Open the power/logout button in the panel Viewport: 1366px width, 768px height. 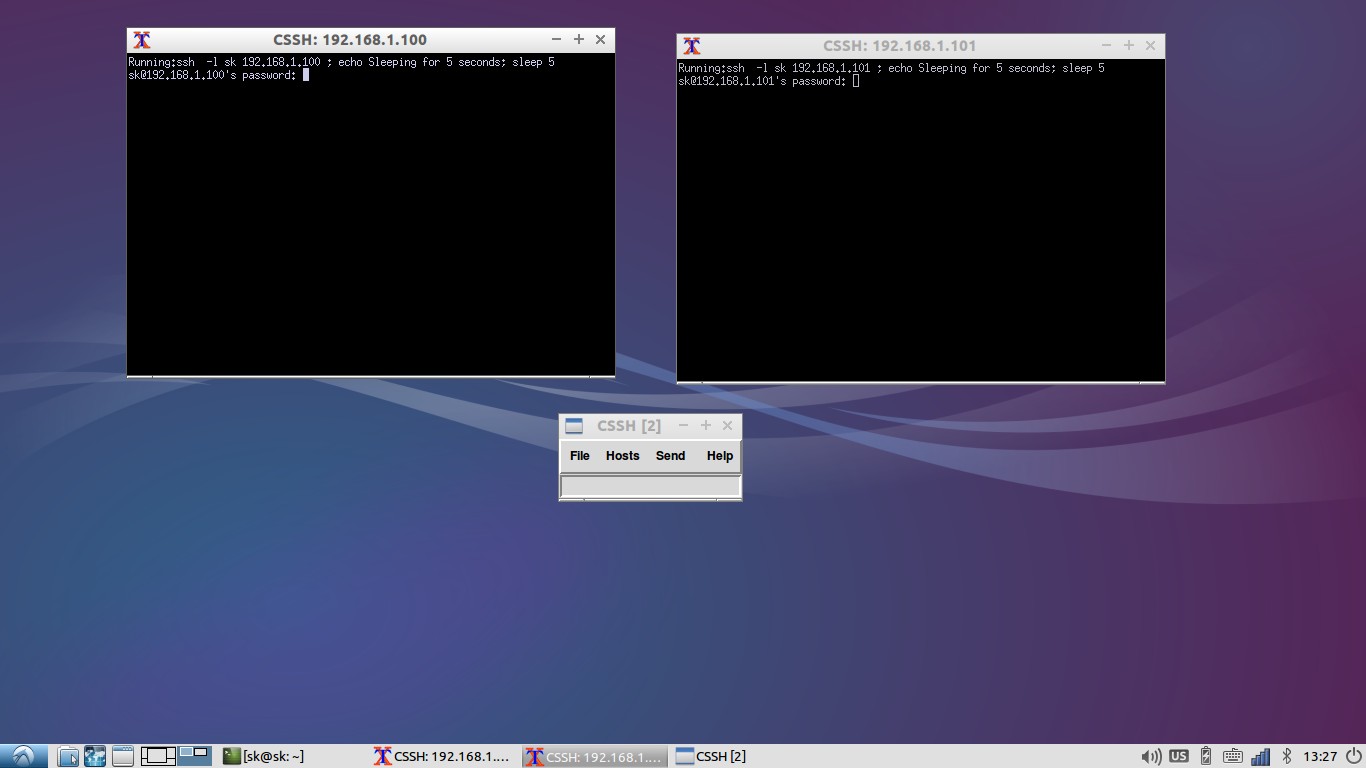click(x=1353, y=756)
